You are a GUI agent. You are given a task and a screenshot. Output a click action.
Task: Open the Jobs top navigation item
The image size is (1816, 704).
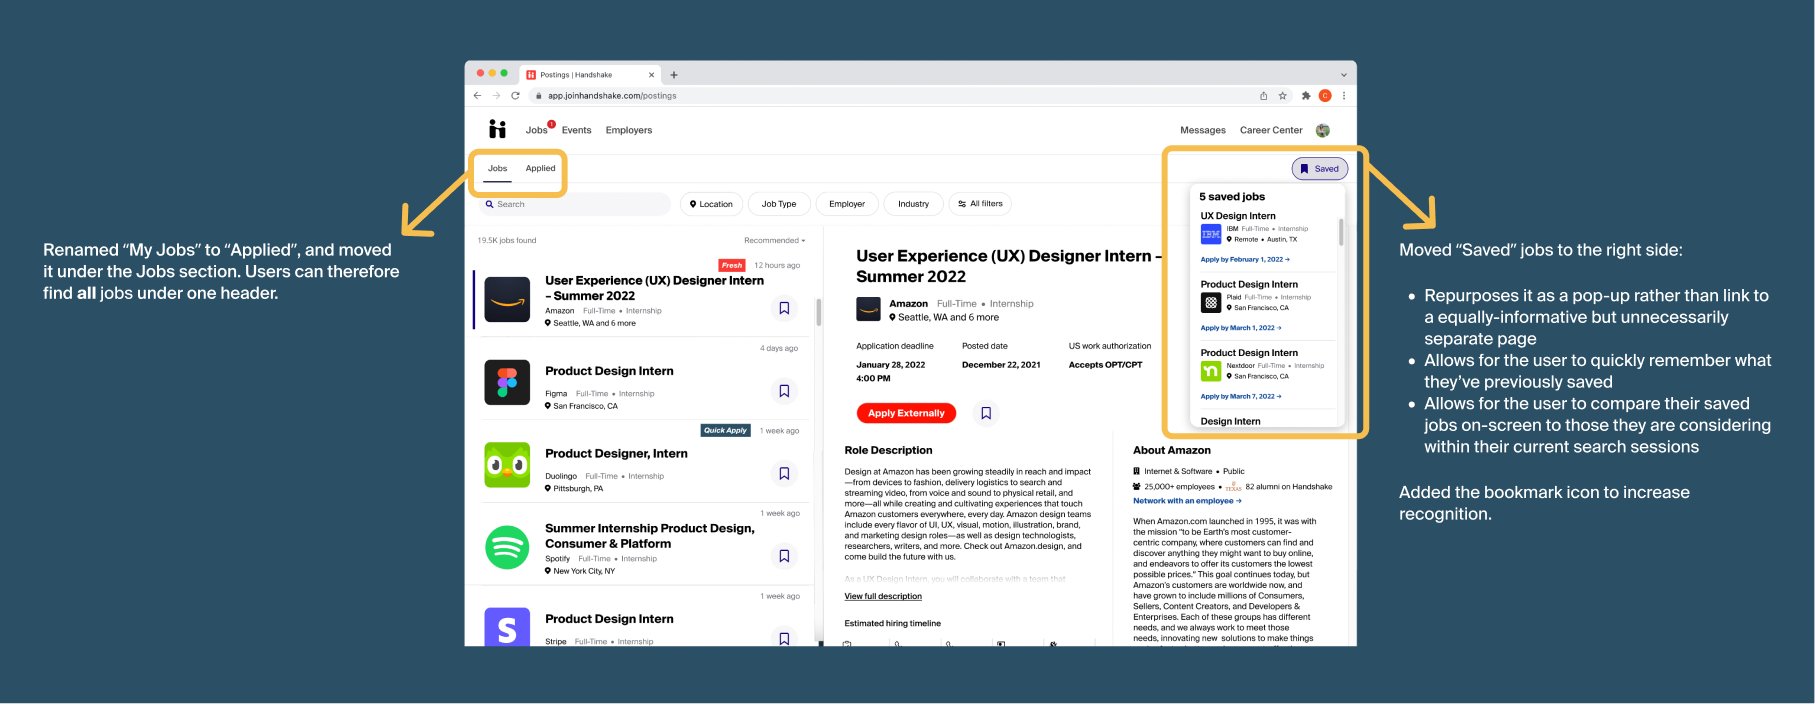pos(537,130)
